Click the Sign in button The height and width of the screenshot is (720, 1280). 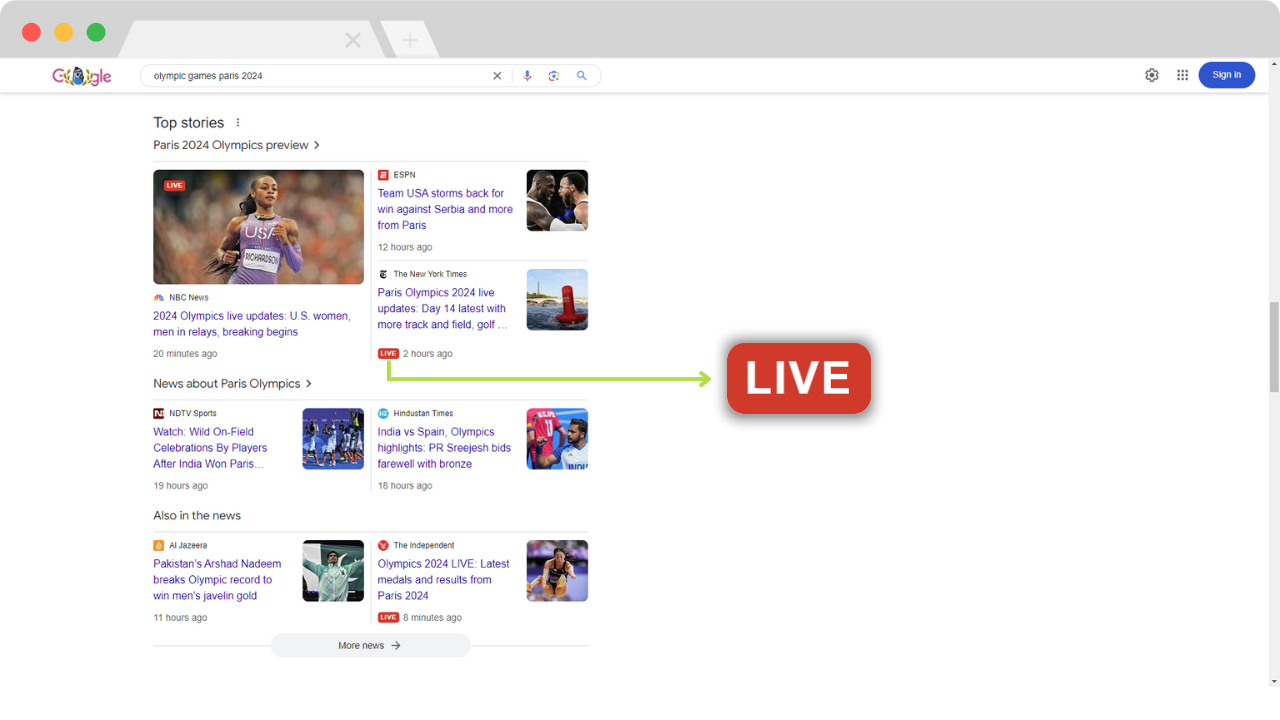pos(1226,75)
